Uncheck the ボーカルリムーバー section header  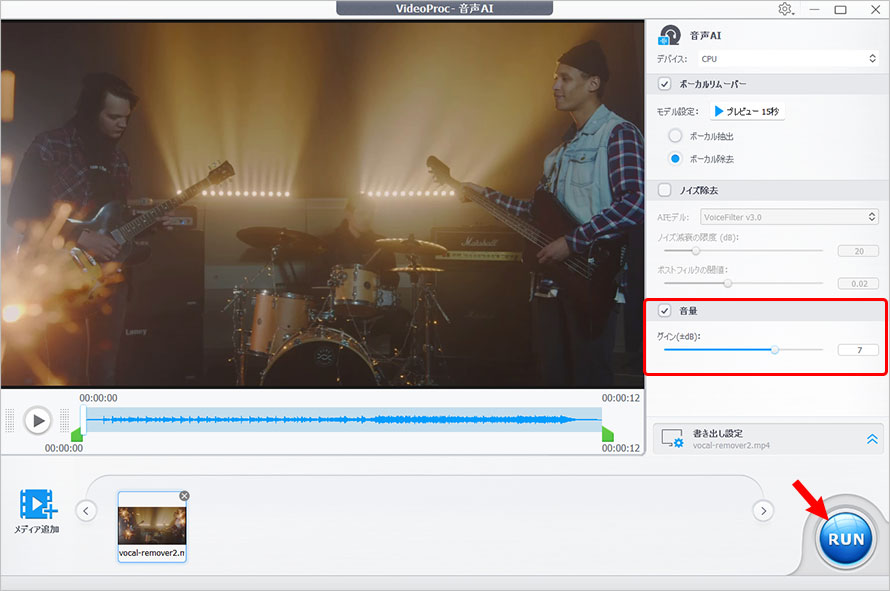[x=663, y=84]
